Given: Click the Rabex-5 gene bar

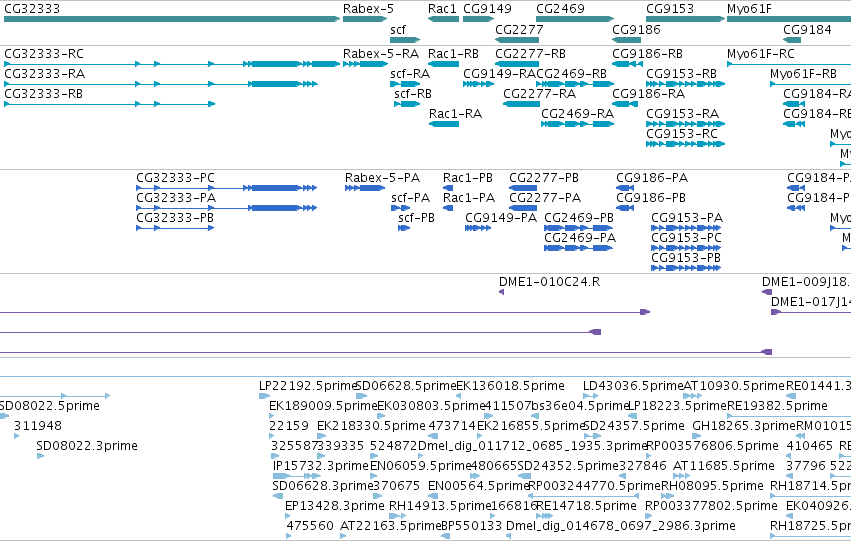Looking at the screenshot, I should (x=365, y=20).
